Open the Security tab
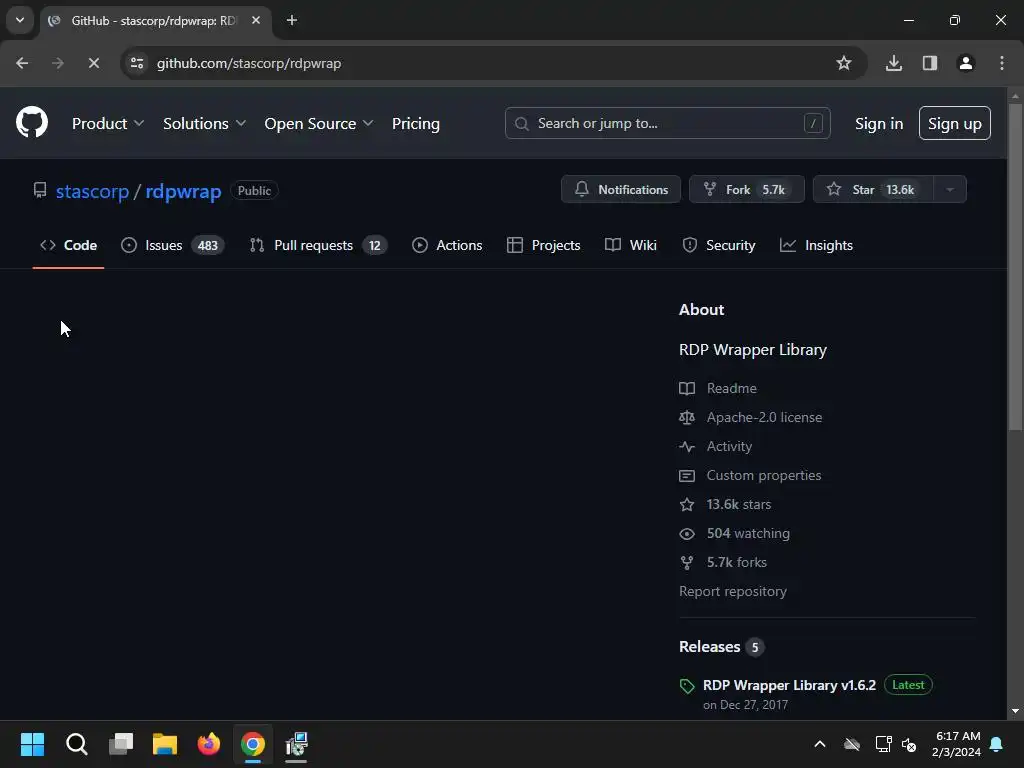 tap(718, 246)
